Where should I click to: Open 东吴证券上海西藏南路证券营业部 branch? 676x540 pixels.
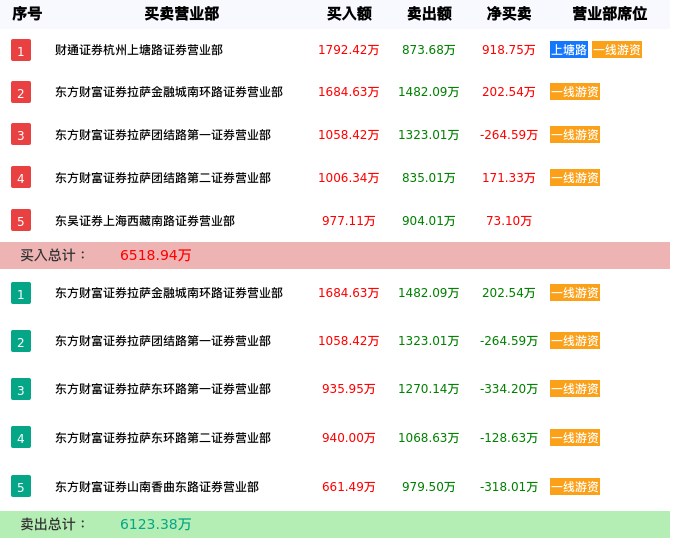point(145,221)
